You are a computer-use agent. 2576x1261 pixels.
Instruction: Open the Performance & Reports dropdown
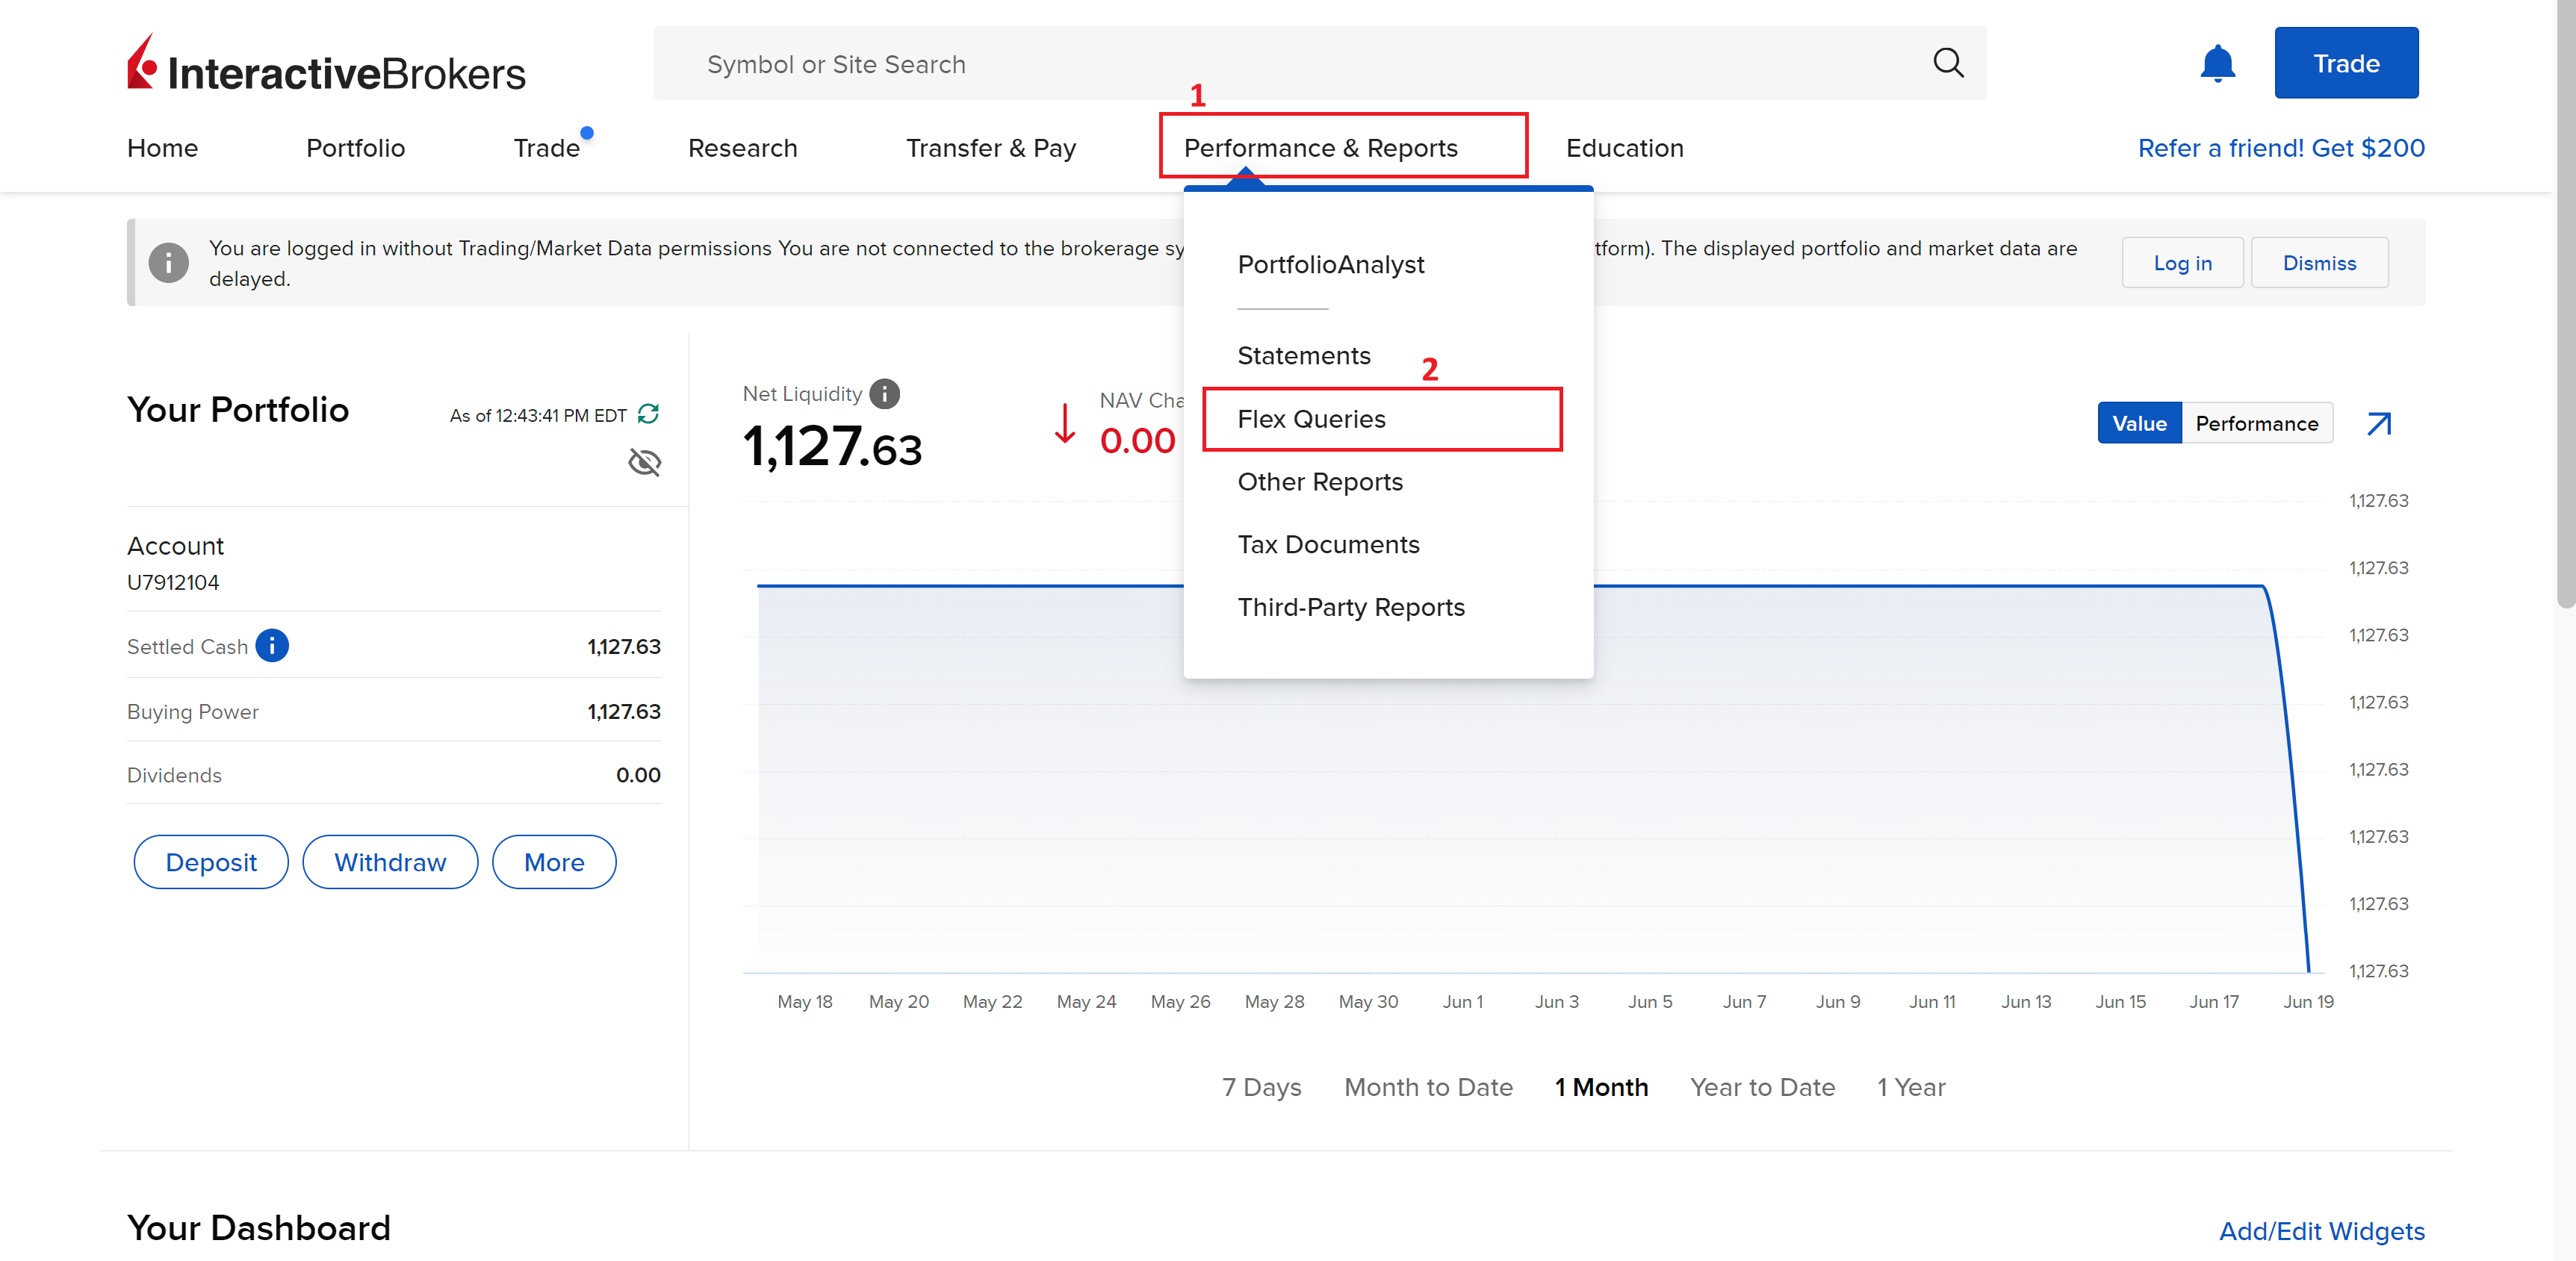click(x=1320, y=148)
